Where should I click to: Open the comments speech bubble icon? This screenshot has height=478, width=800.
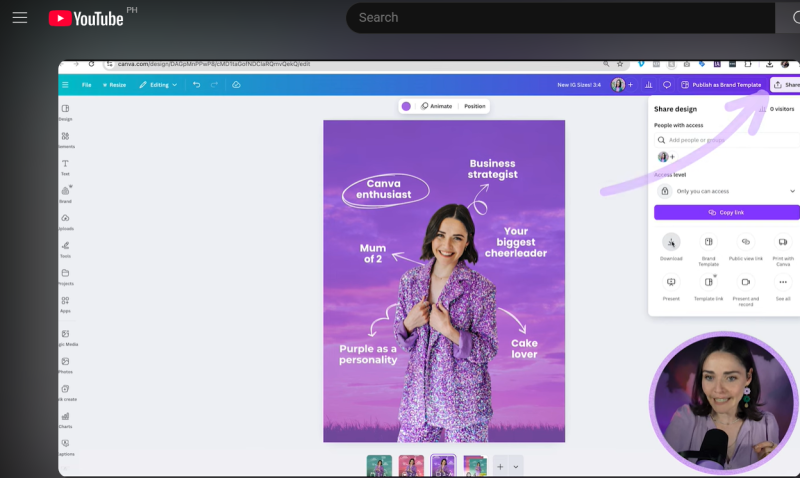(666, 85)
